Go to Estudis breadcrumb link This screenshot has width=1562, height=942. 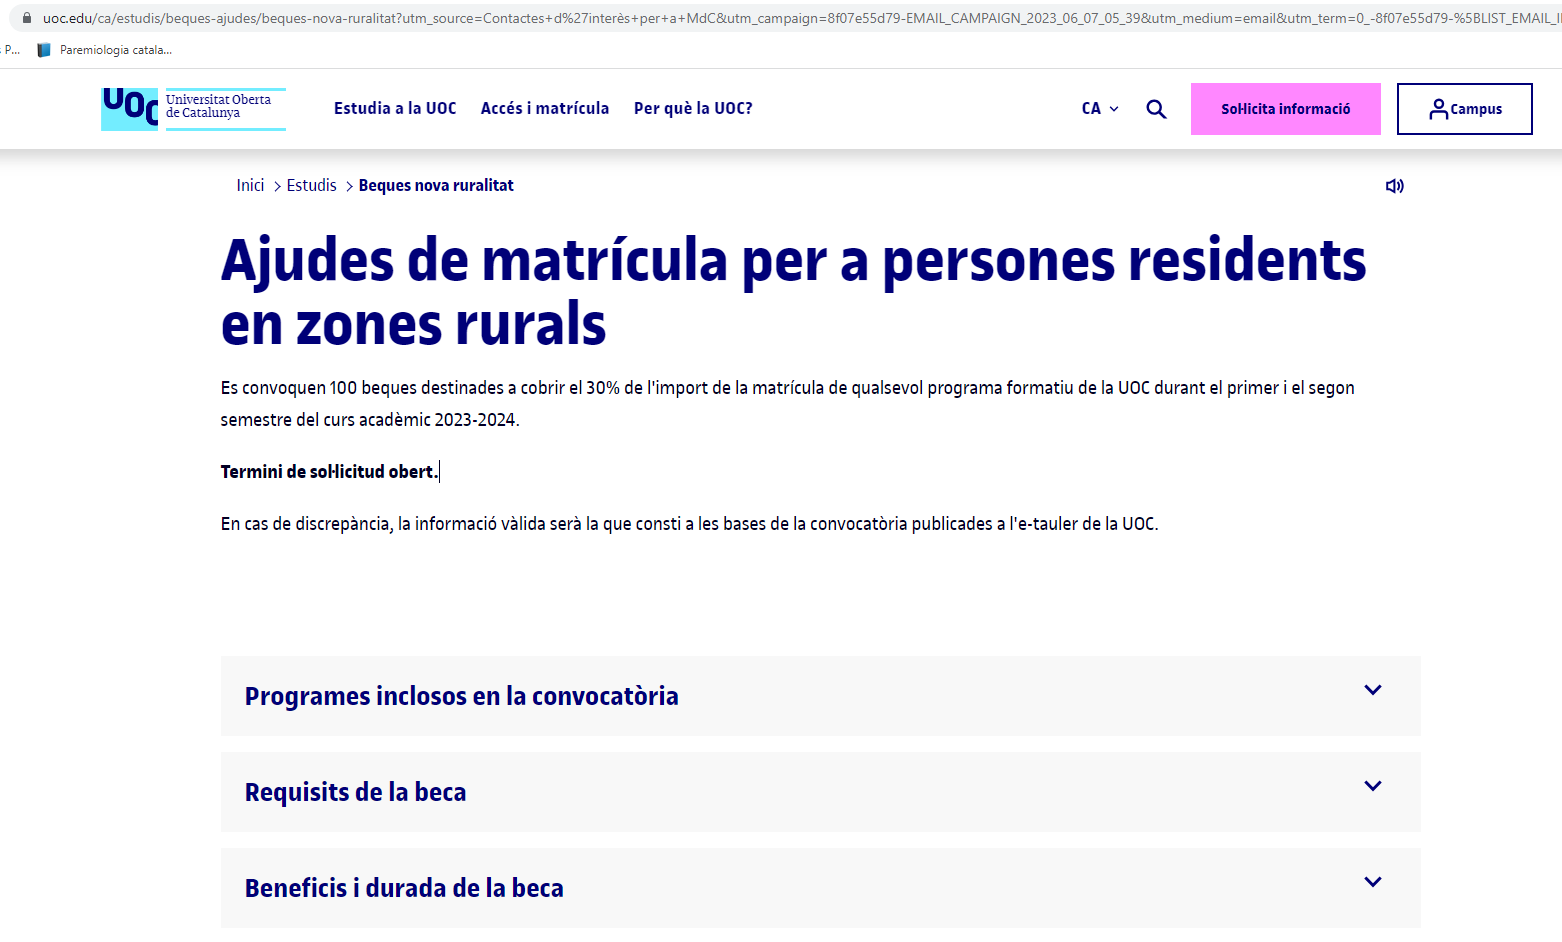311,186
